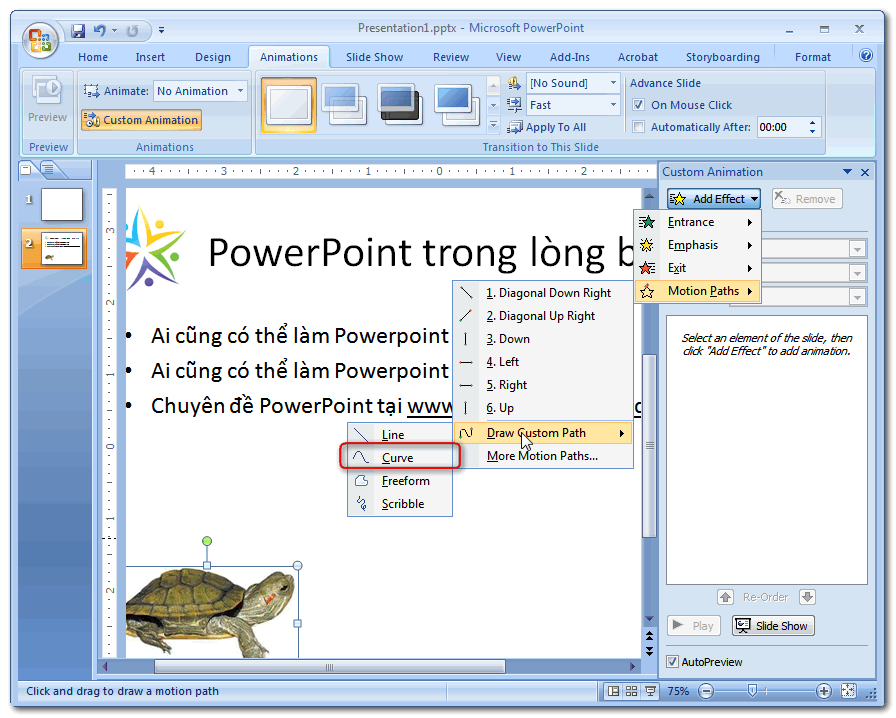Click Apply To All transitions

(x=547, y=127)
